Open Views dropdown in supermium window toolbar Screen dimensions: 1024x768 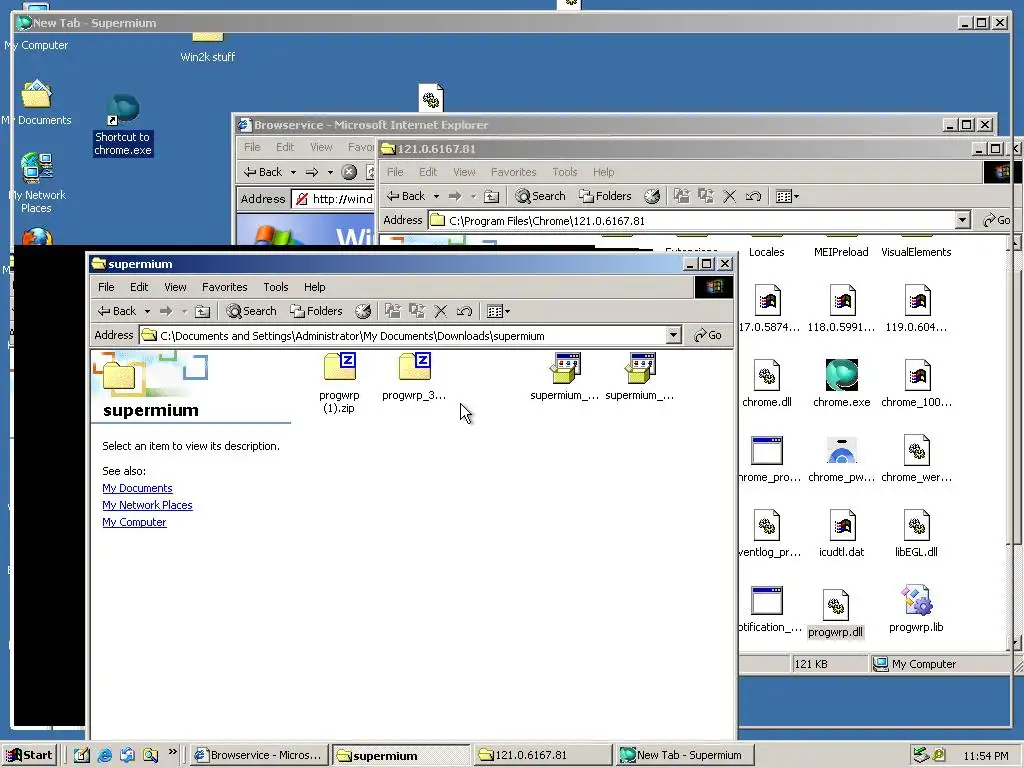pos(498,311)
